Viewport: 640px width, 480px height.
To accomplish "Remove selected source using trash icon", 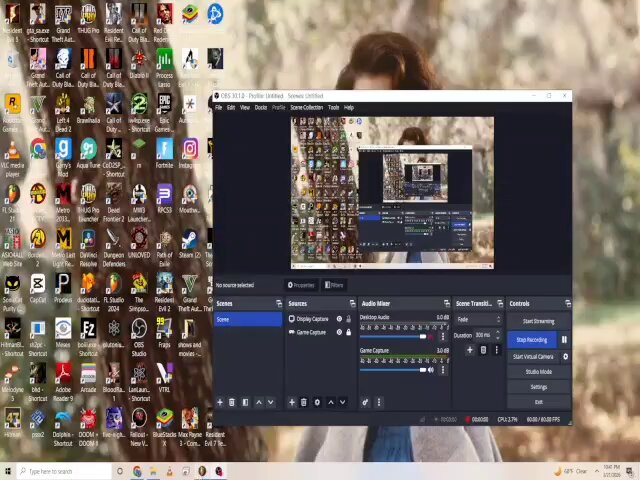I will click(x=304, y=402).
